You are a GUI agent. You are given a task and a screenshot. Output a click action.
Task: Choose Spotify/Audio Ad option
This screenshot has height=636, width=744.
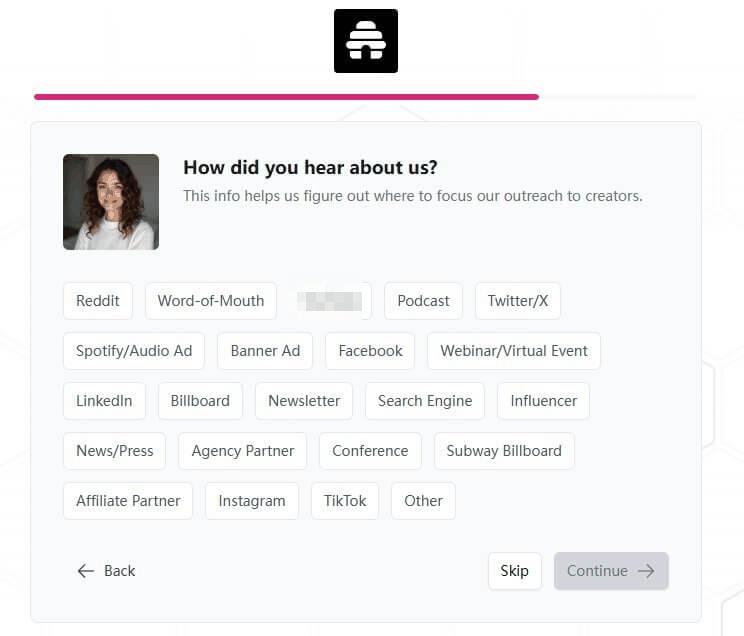point(134,351)
